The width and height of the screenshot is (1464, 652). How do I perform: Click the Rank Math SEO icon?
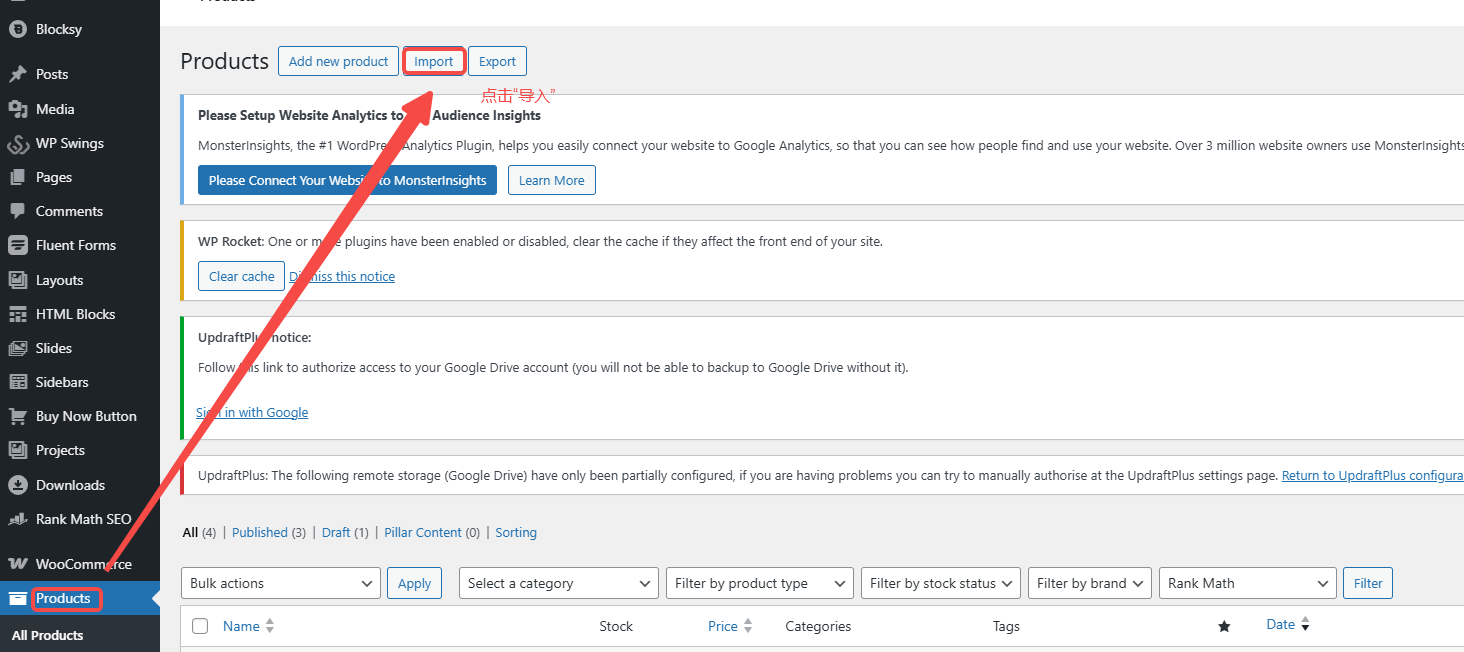(17, 519)
